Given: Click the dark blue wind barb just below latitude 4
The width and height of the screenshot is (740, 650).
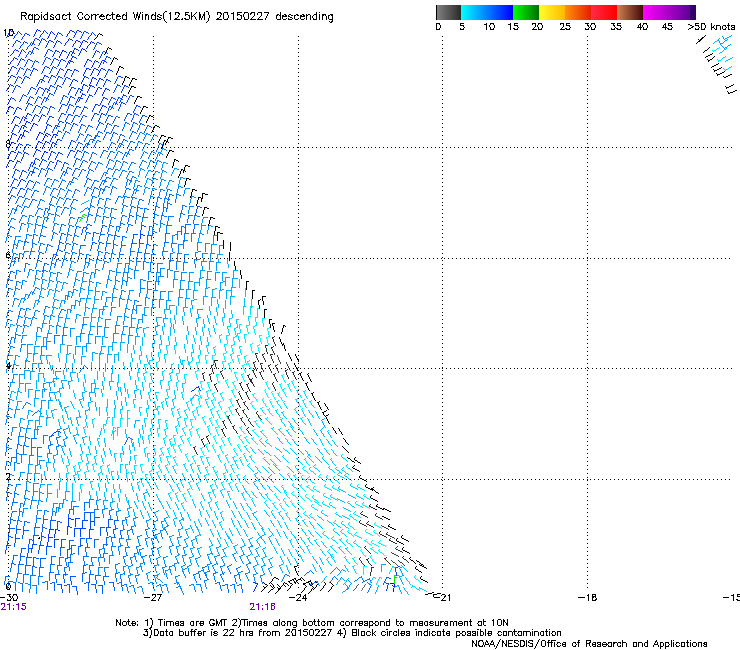Looking at the screenshot, I should (195, 389).
